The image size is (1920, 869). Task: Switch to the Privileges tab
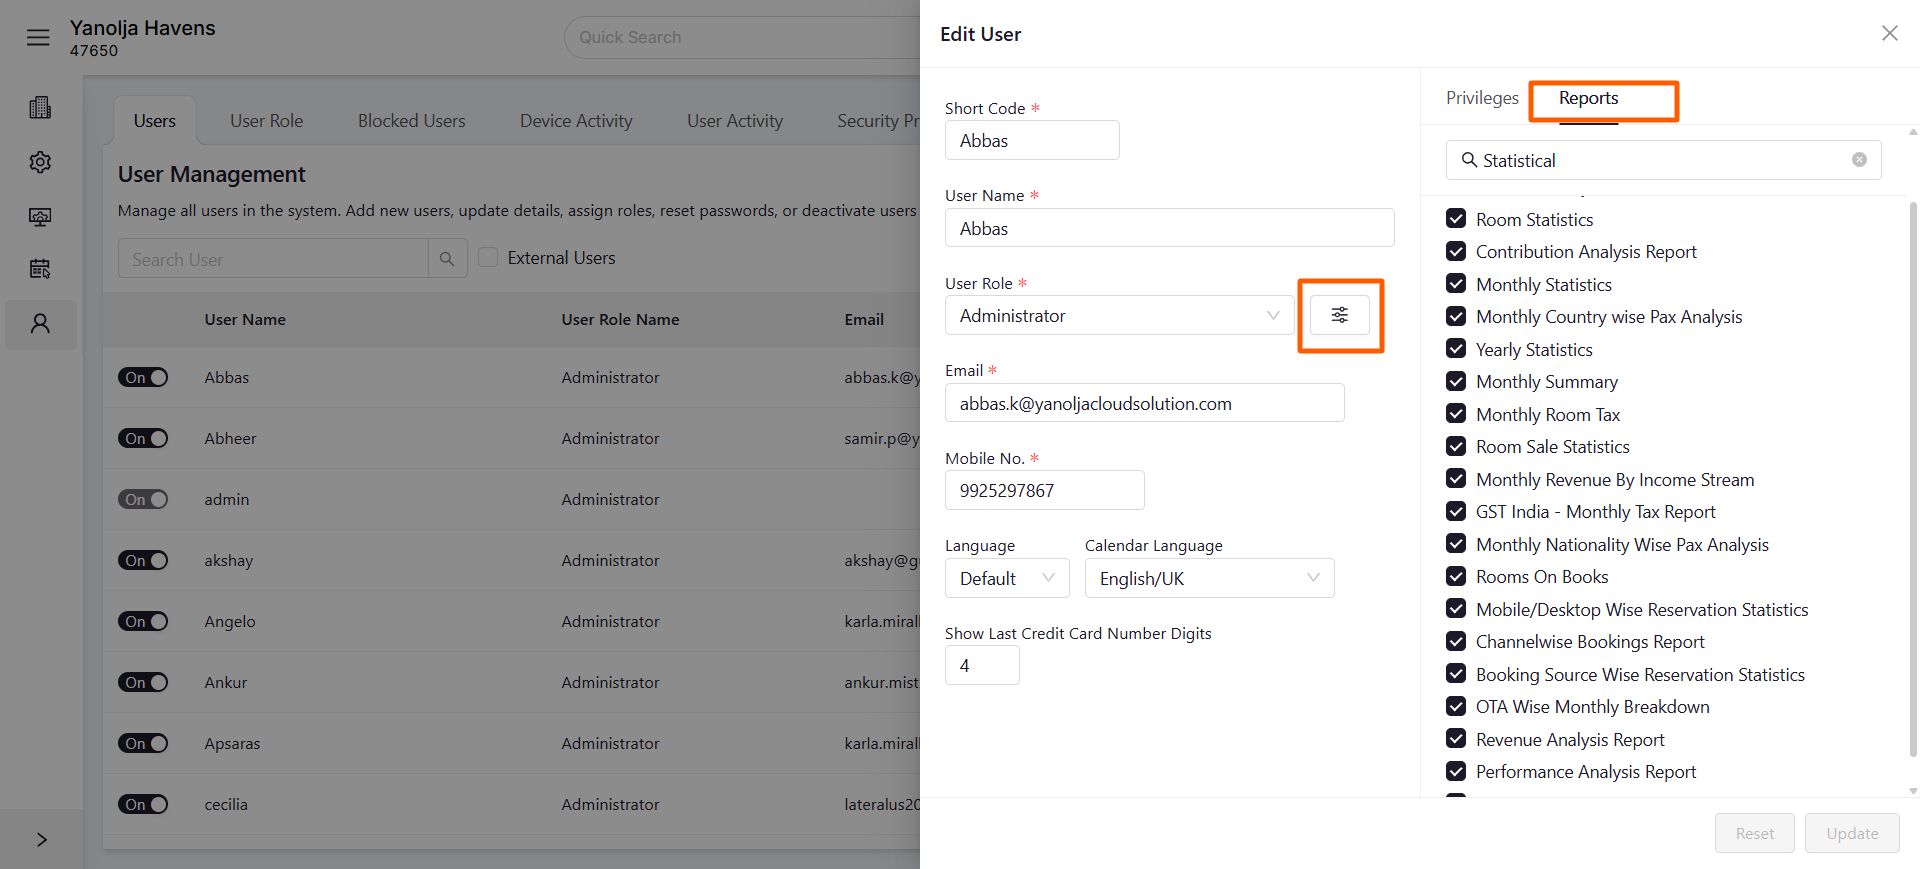(1482, 98)
